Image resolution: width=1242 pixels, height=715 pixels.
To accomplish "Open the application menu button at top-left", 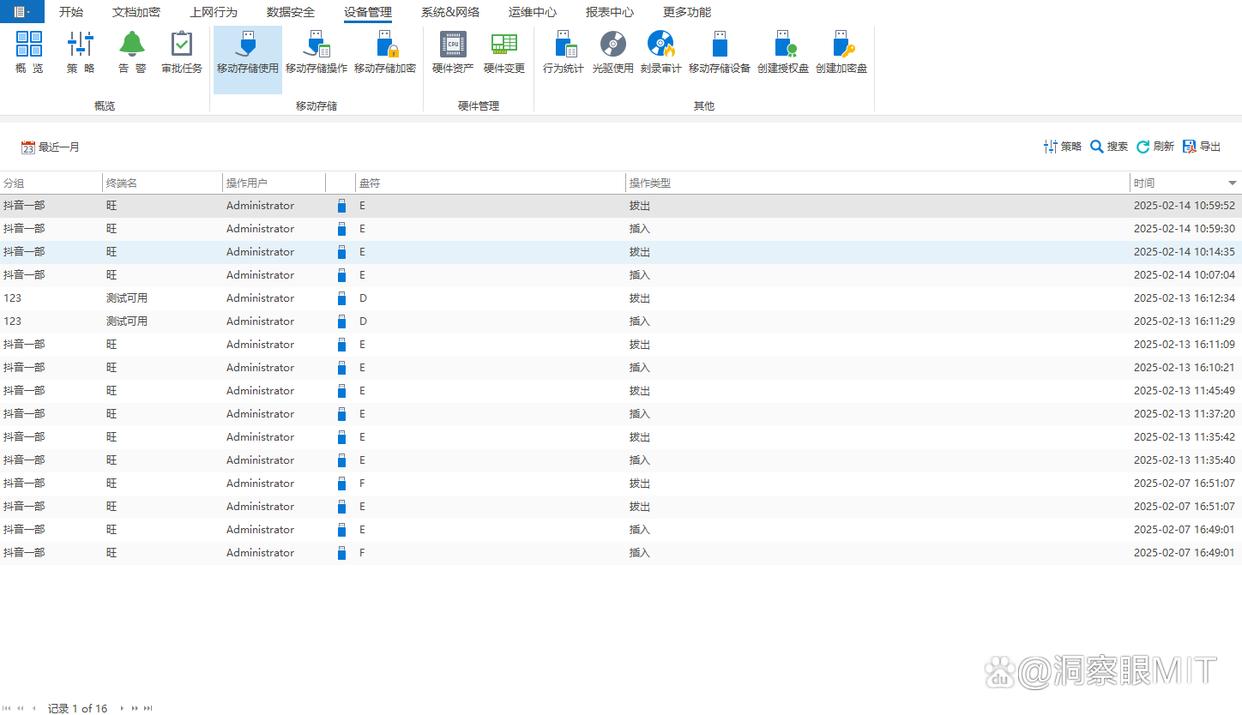I will (x=22, y=12).
